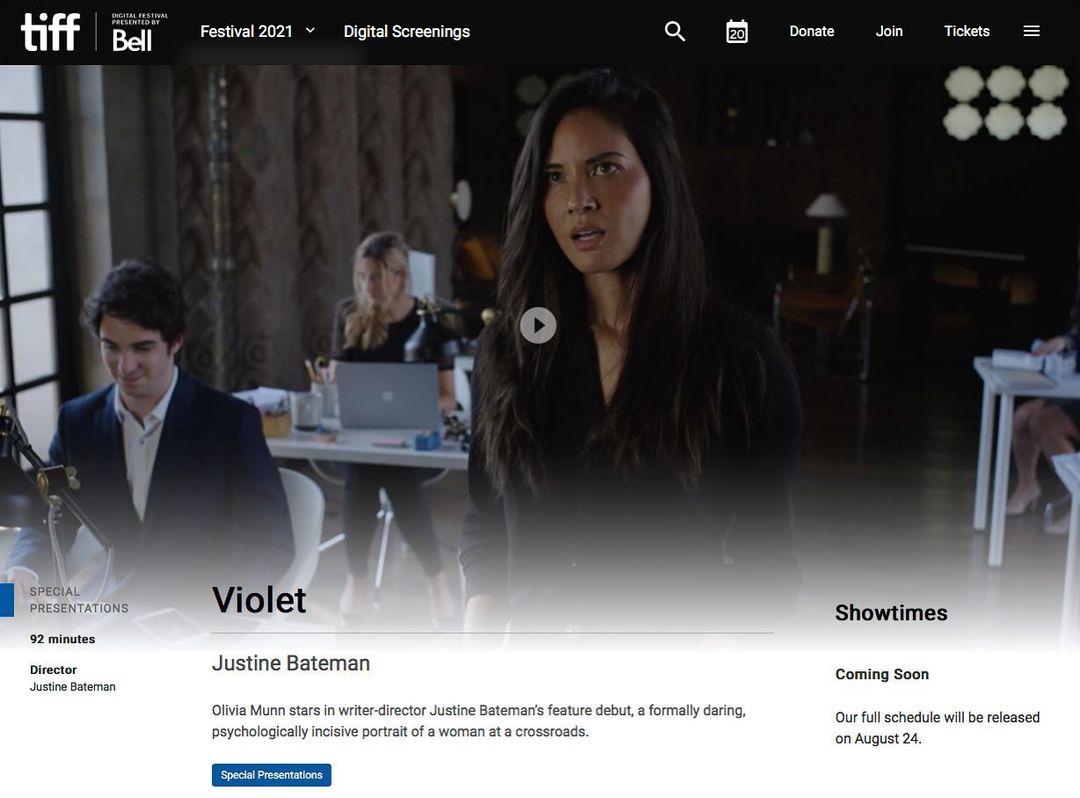The height and width of the screenshot is (798, 1080).
Task: Click the Justine Bateman heading under title
Action: click(291, 663)
